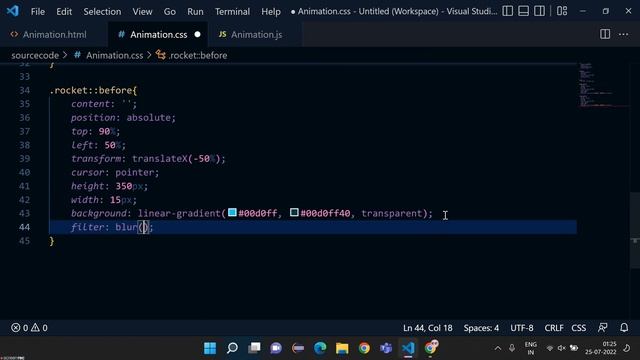Viewport: 640px width, 360px height.
Task: Change encoding via UTF-8 status item
Action: coord(522,328)
